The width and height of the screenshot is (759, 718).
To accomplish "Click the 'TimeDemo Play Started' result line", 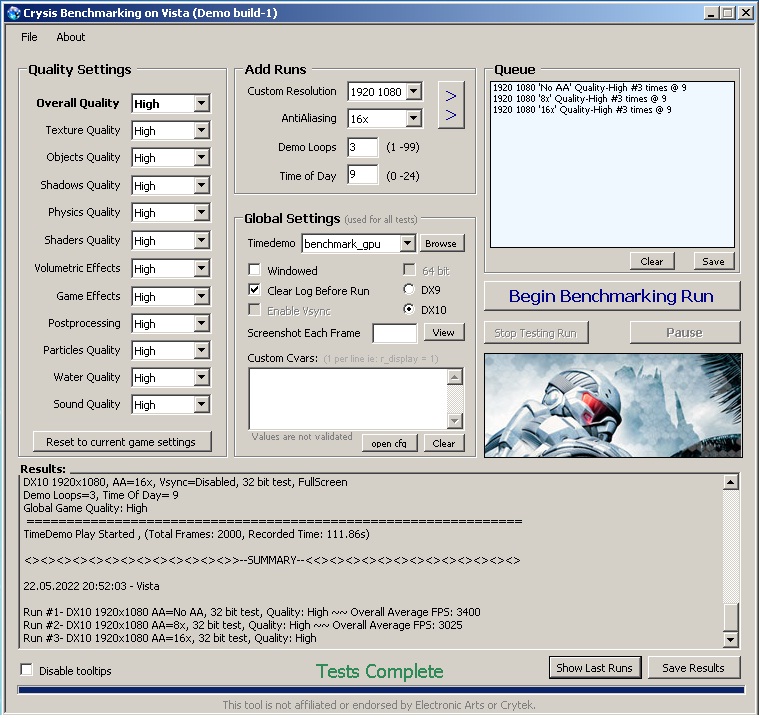I will point(197,534).
